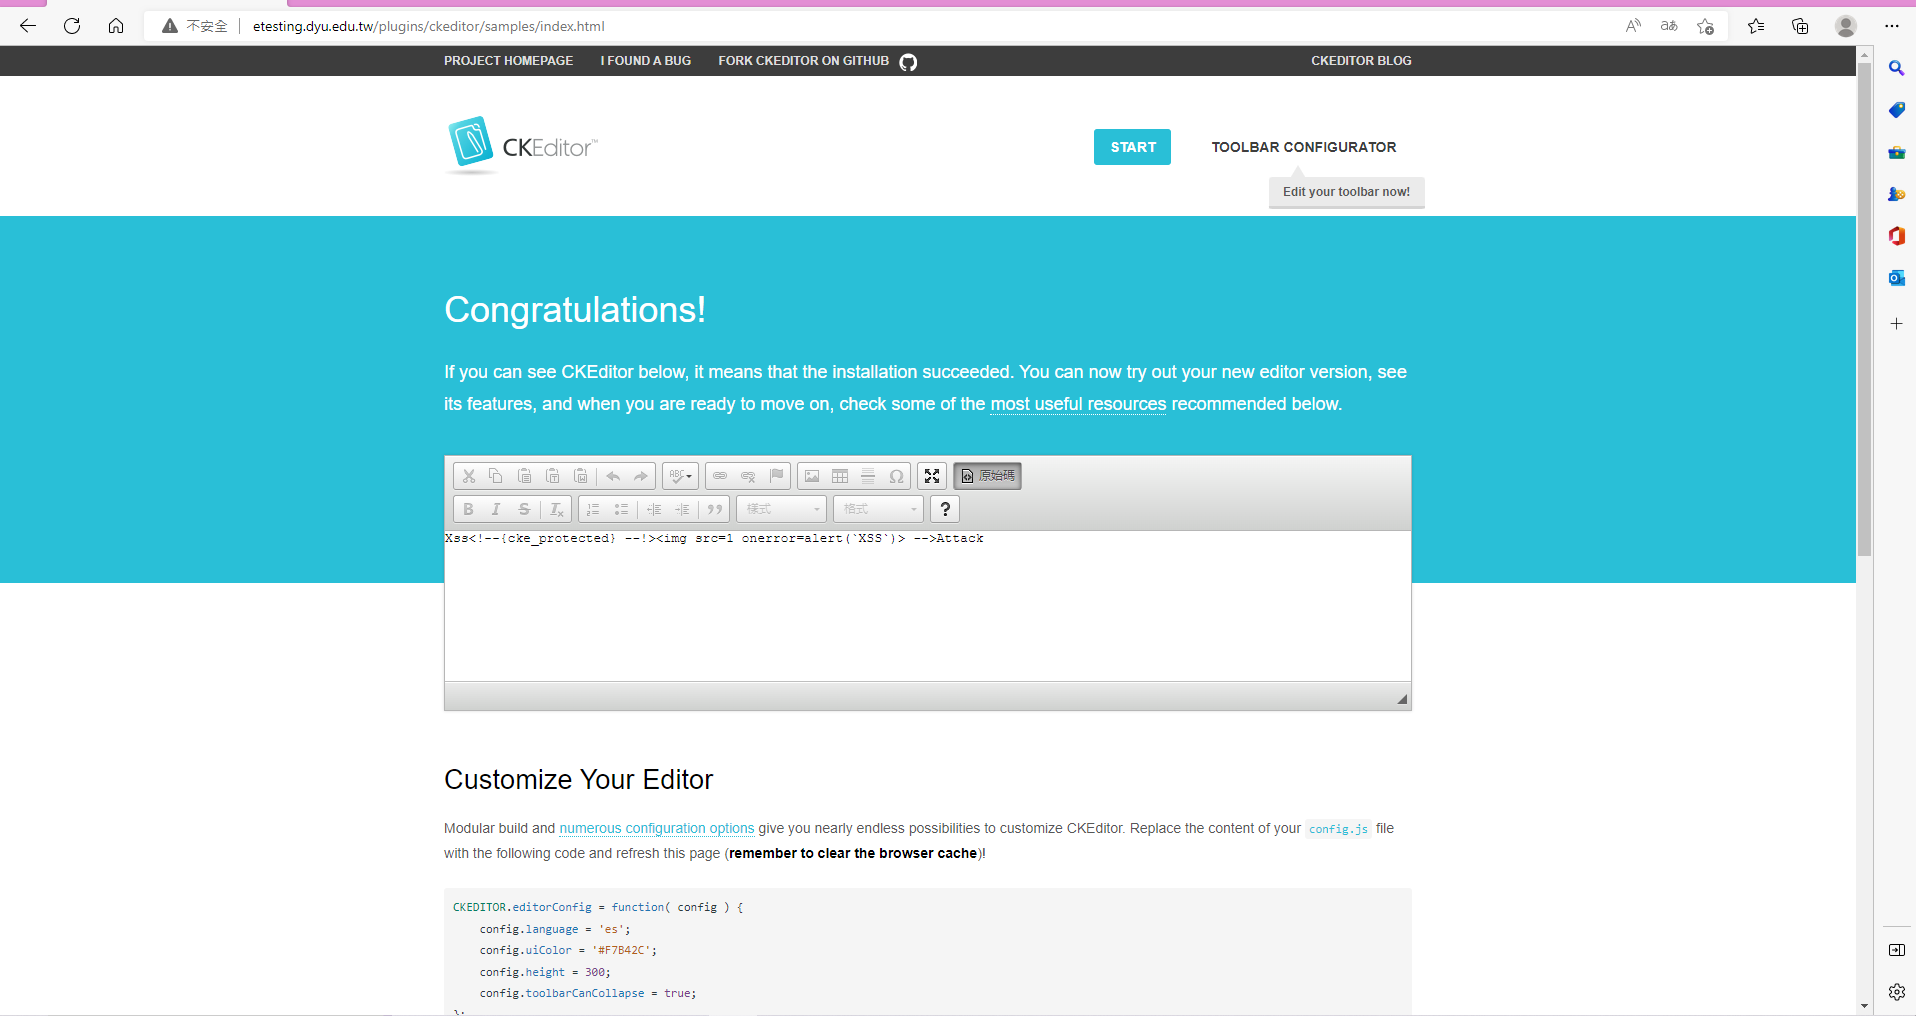Click the editor resize handle corner
1916x1016 pixels.
tap(1402, 699)
